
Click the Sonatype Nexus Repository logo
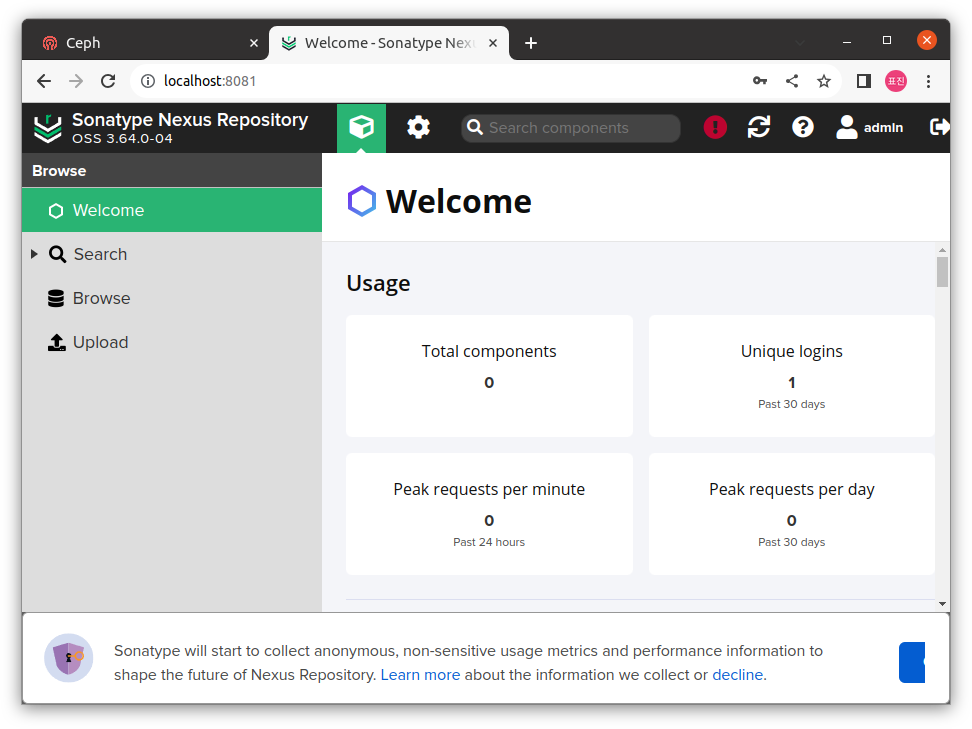coord(48,128)
